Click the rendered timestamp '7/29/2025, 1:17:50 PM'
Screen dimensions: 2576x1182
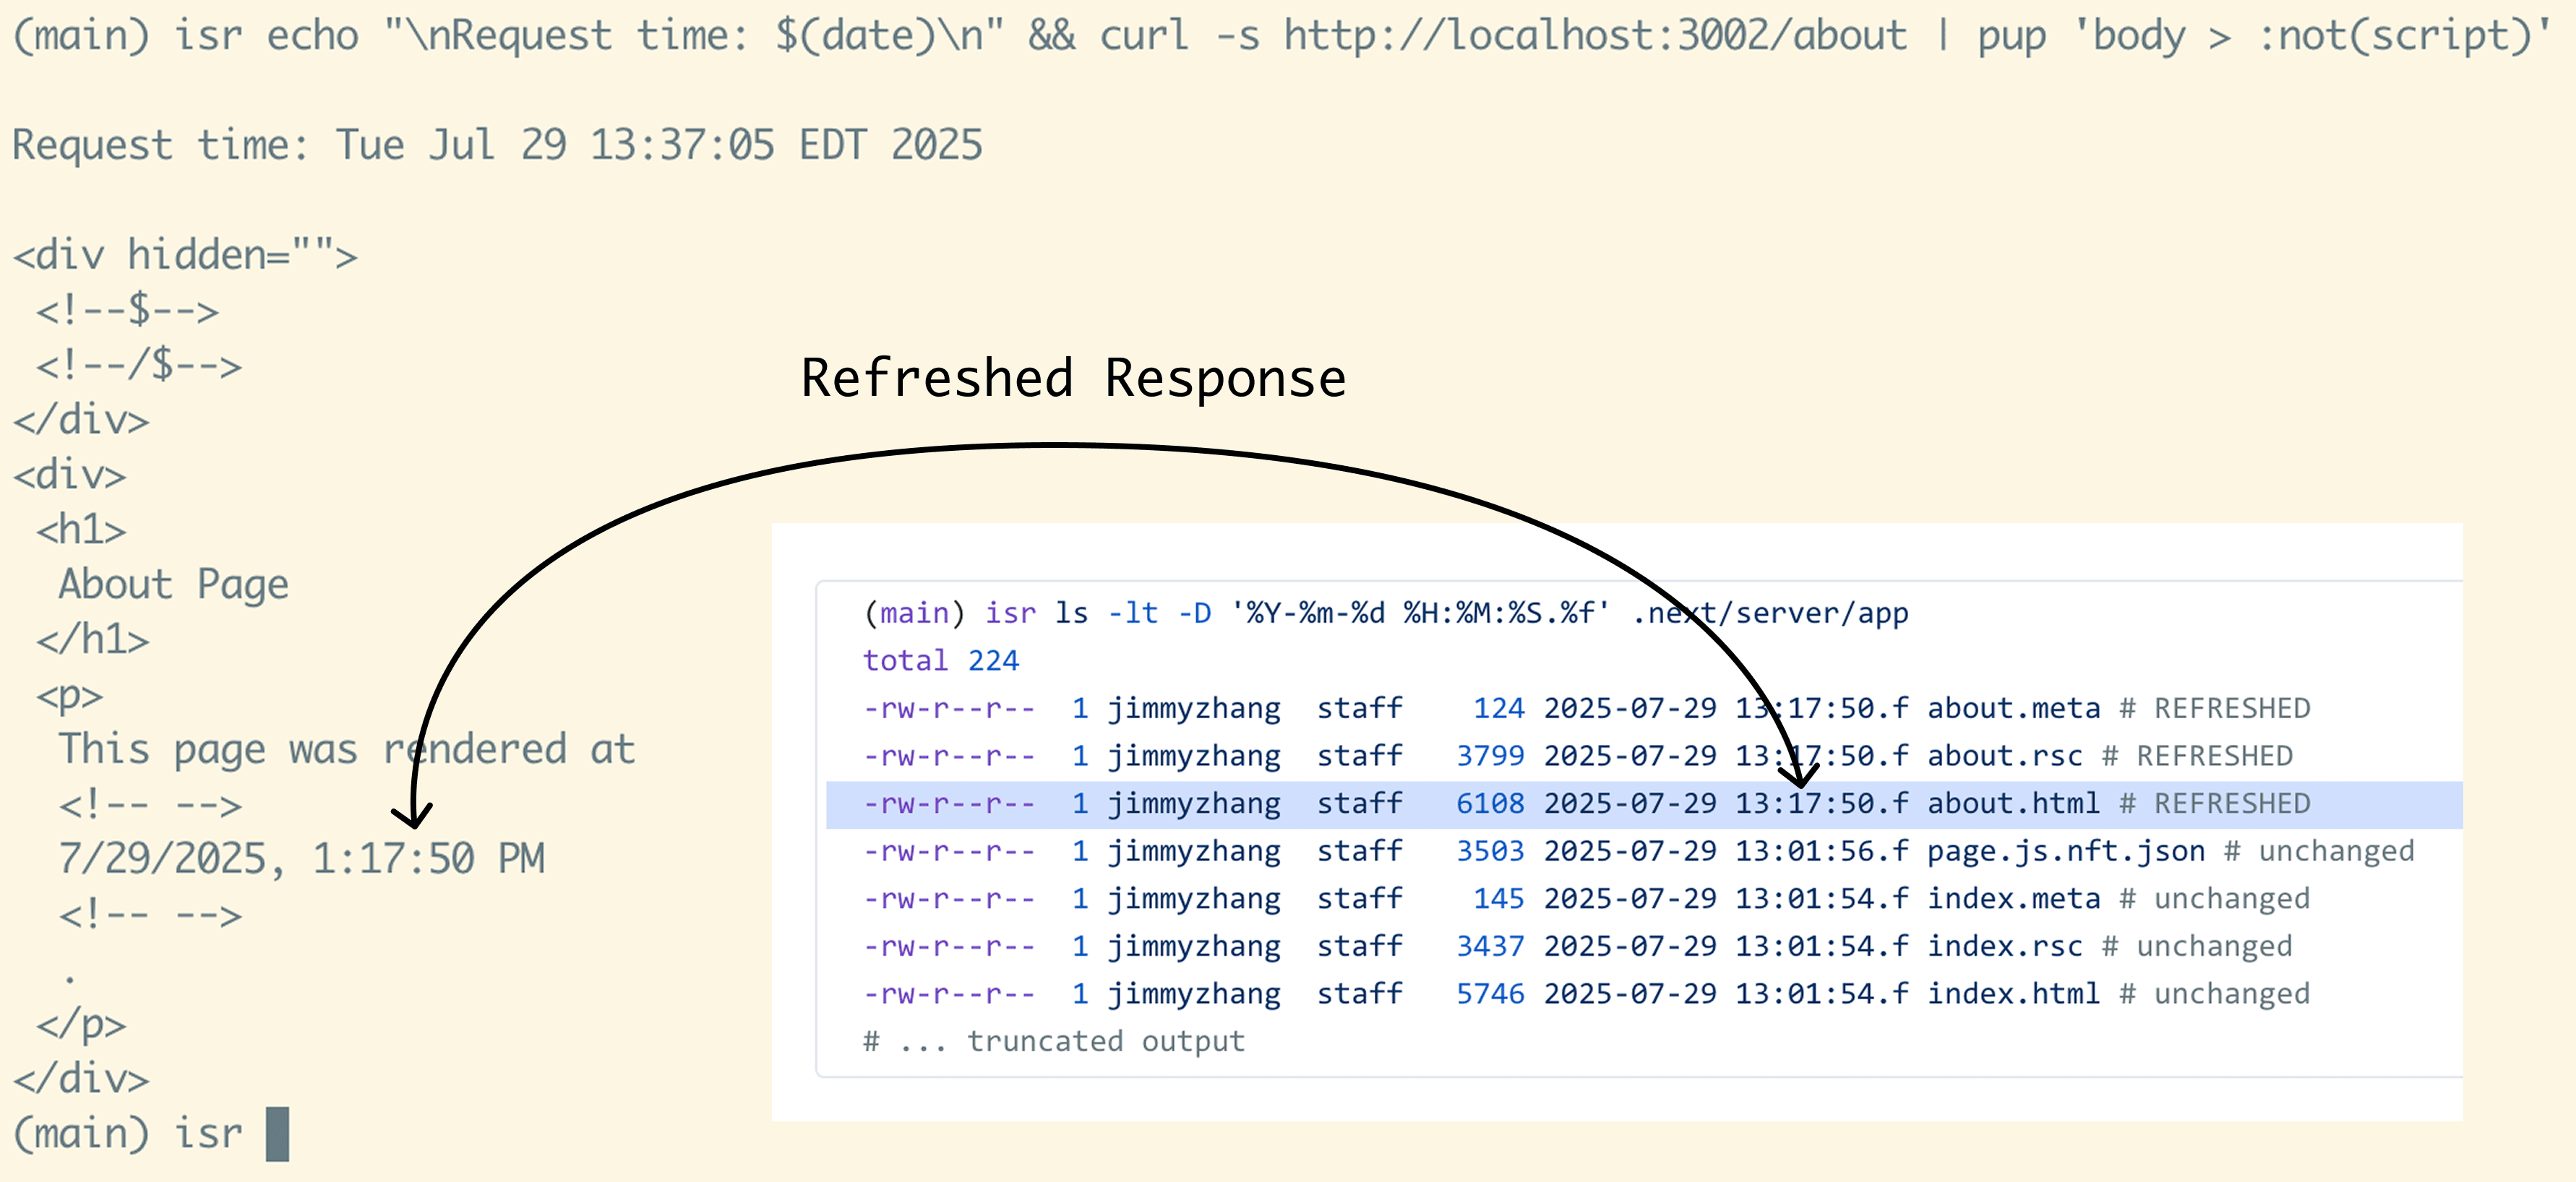coord(301,858)
